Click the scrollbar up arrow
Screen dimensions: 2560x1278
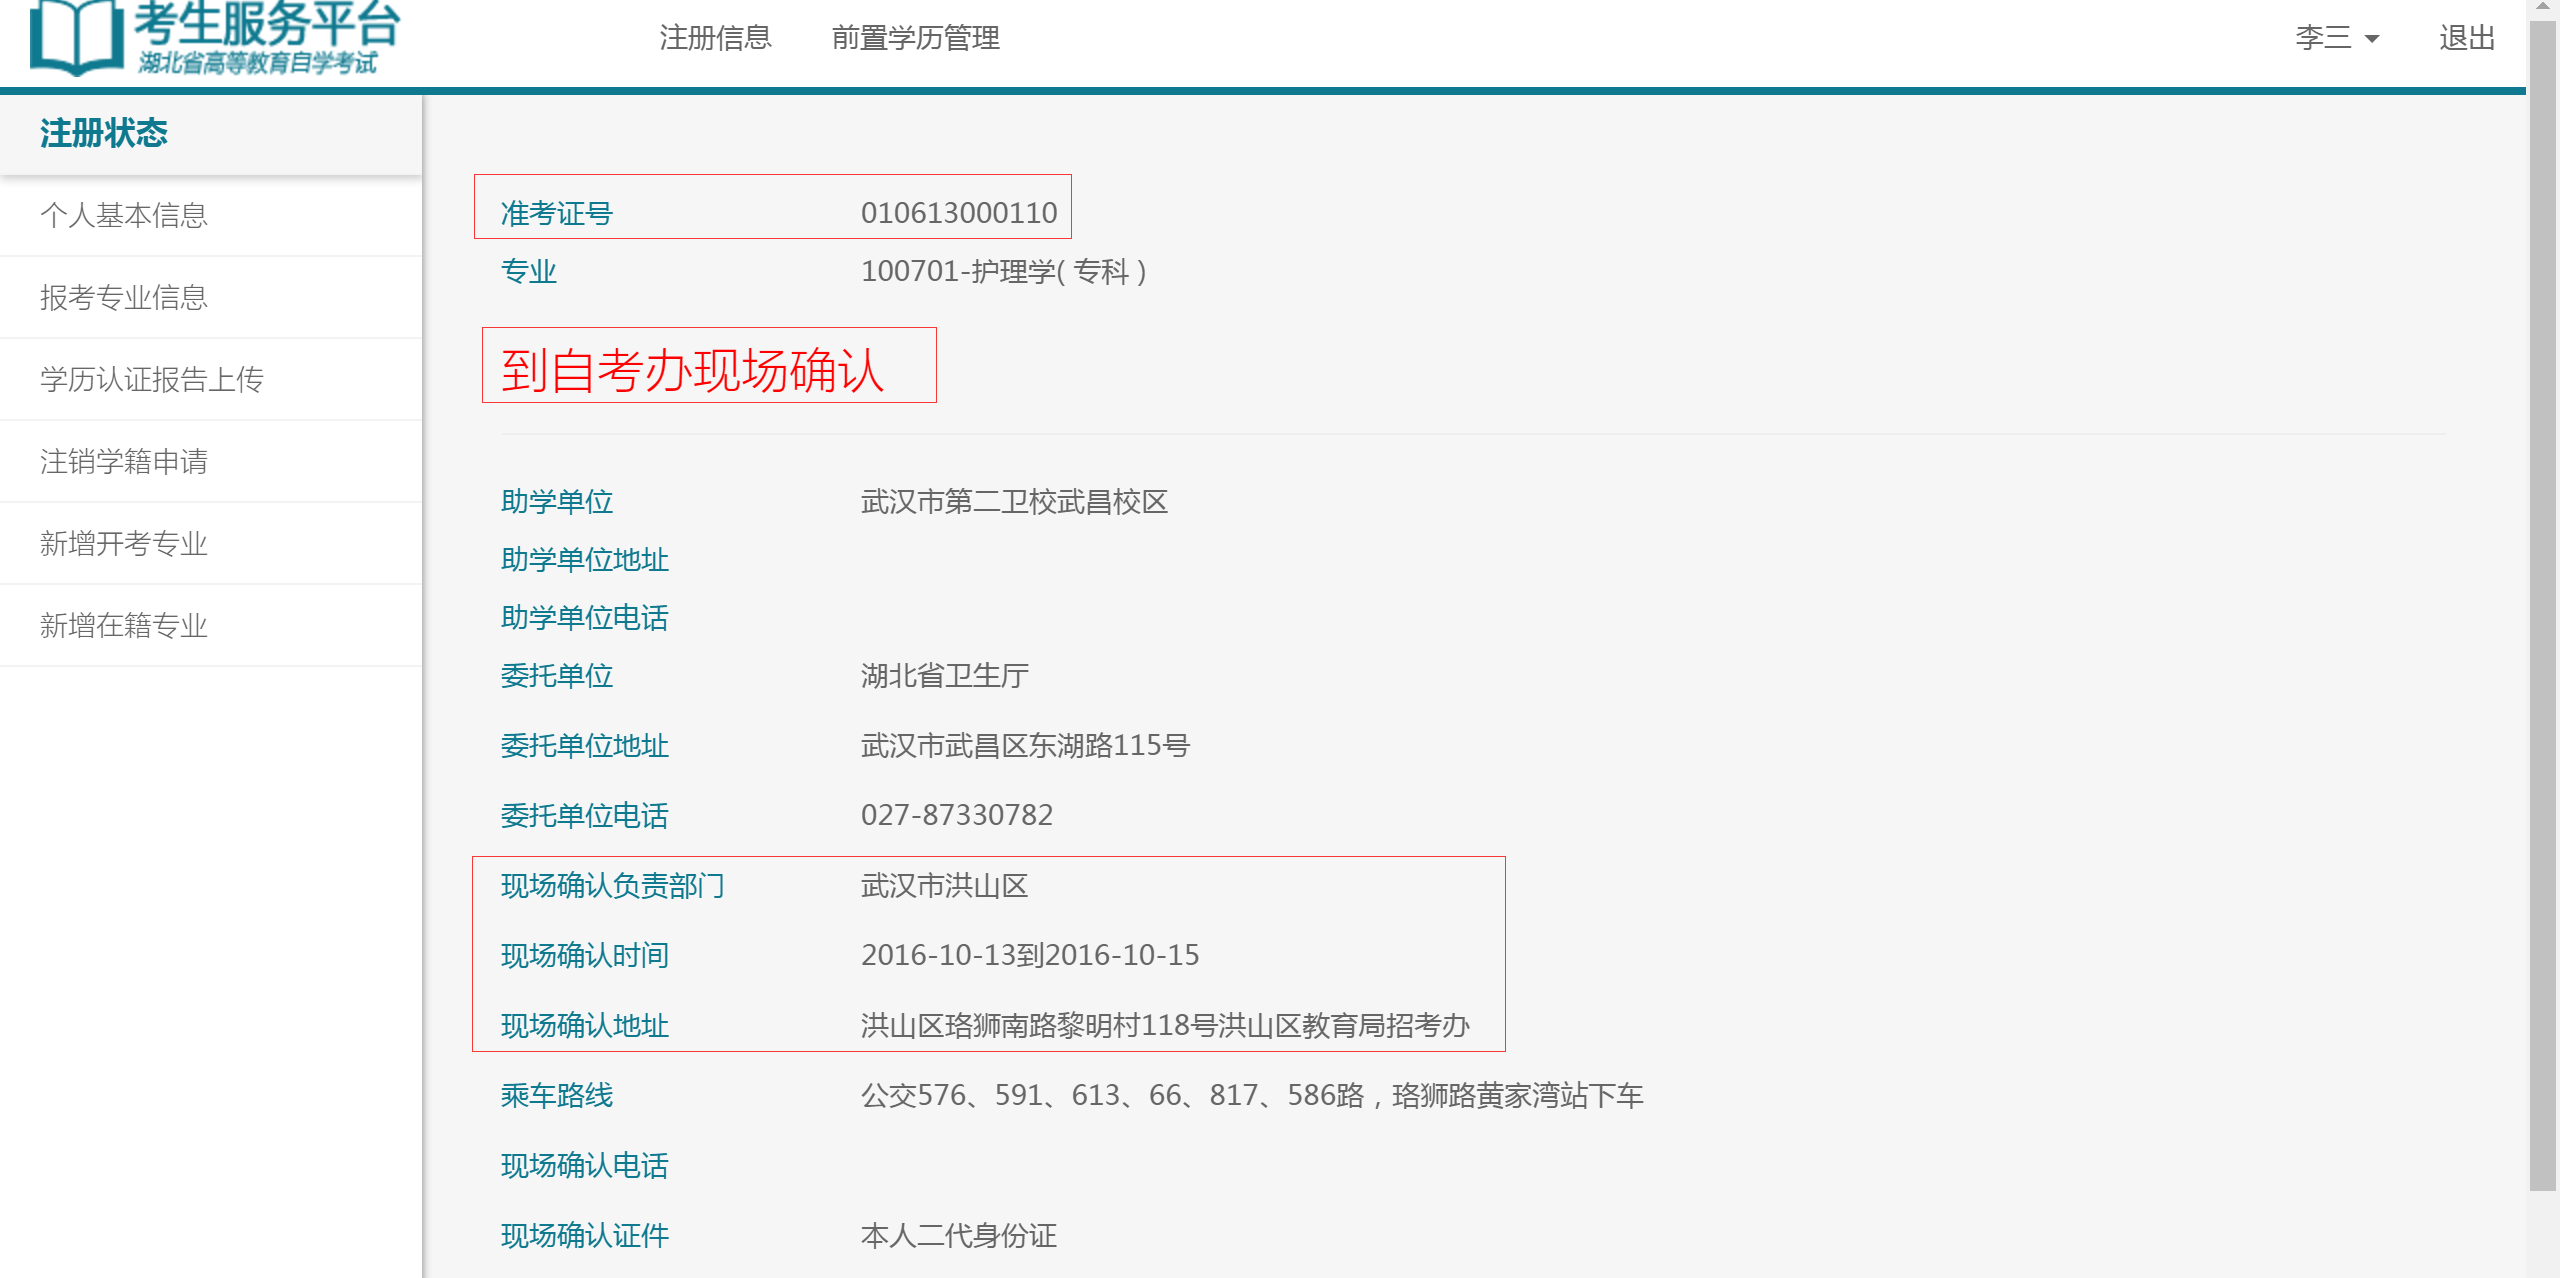(2542, 8)
